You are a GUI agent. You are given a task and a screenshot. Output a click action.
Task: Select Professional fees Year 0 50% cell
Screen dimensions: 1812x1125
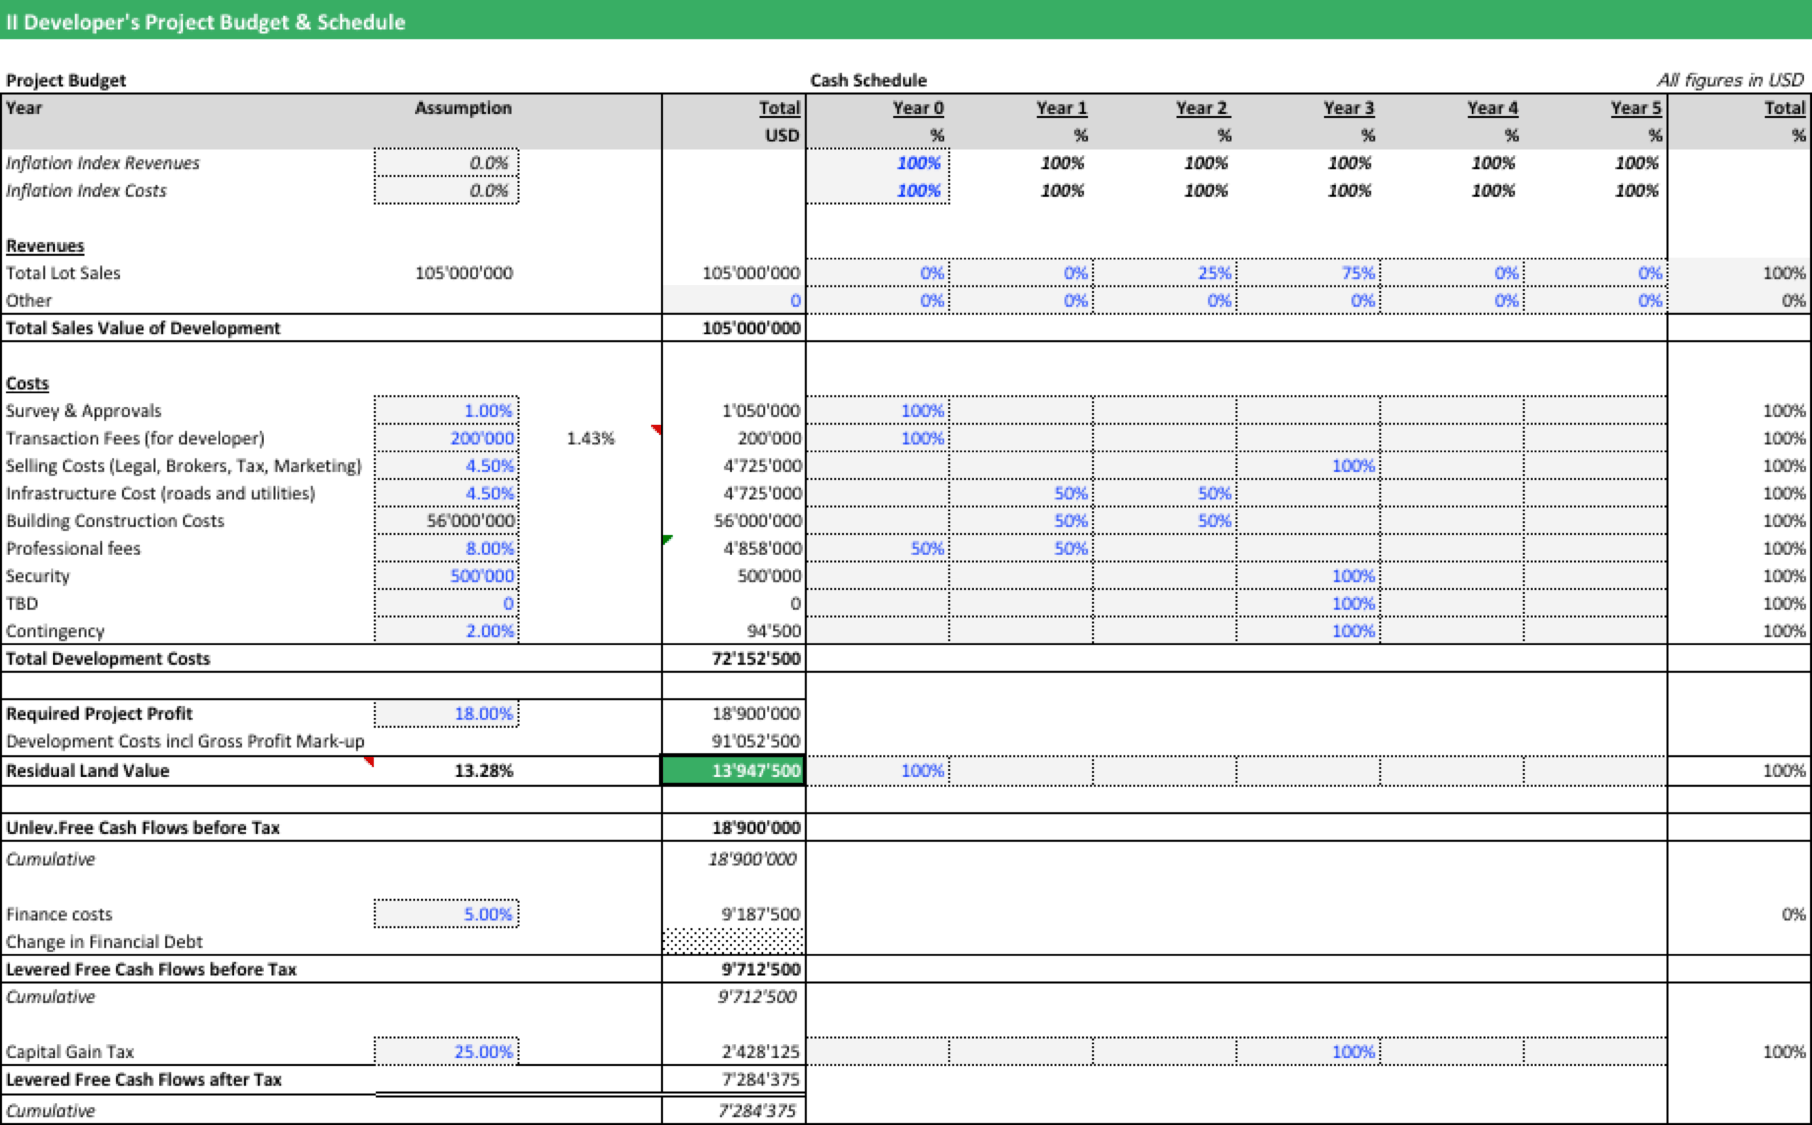pyautogui.click(x=878, y=548)
